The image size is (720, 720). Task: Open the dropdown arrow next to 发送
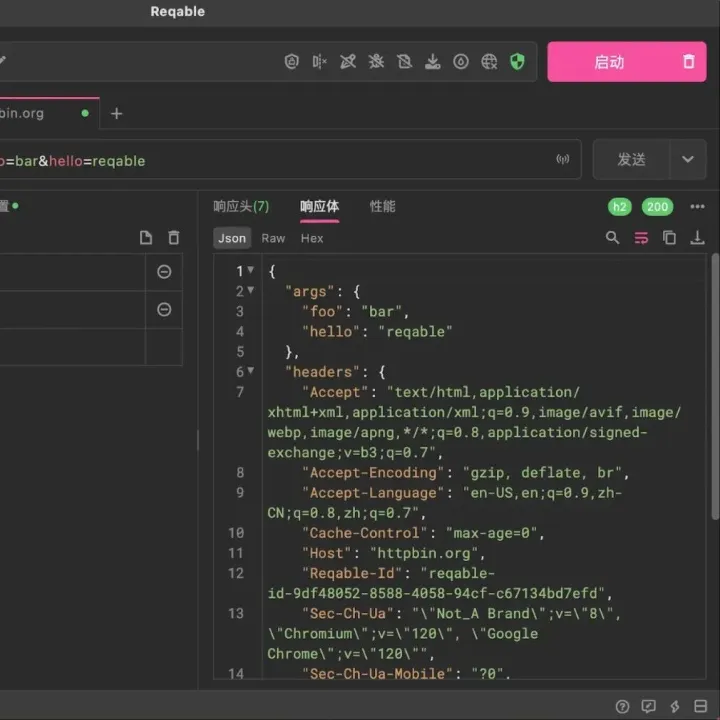[688, 159]
